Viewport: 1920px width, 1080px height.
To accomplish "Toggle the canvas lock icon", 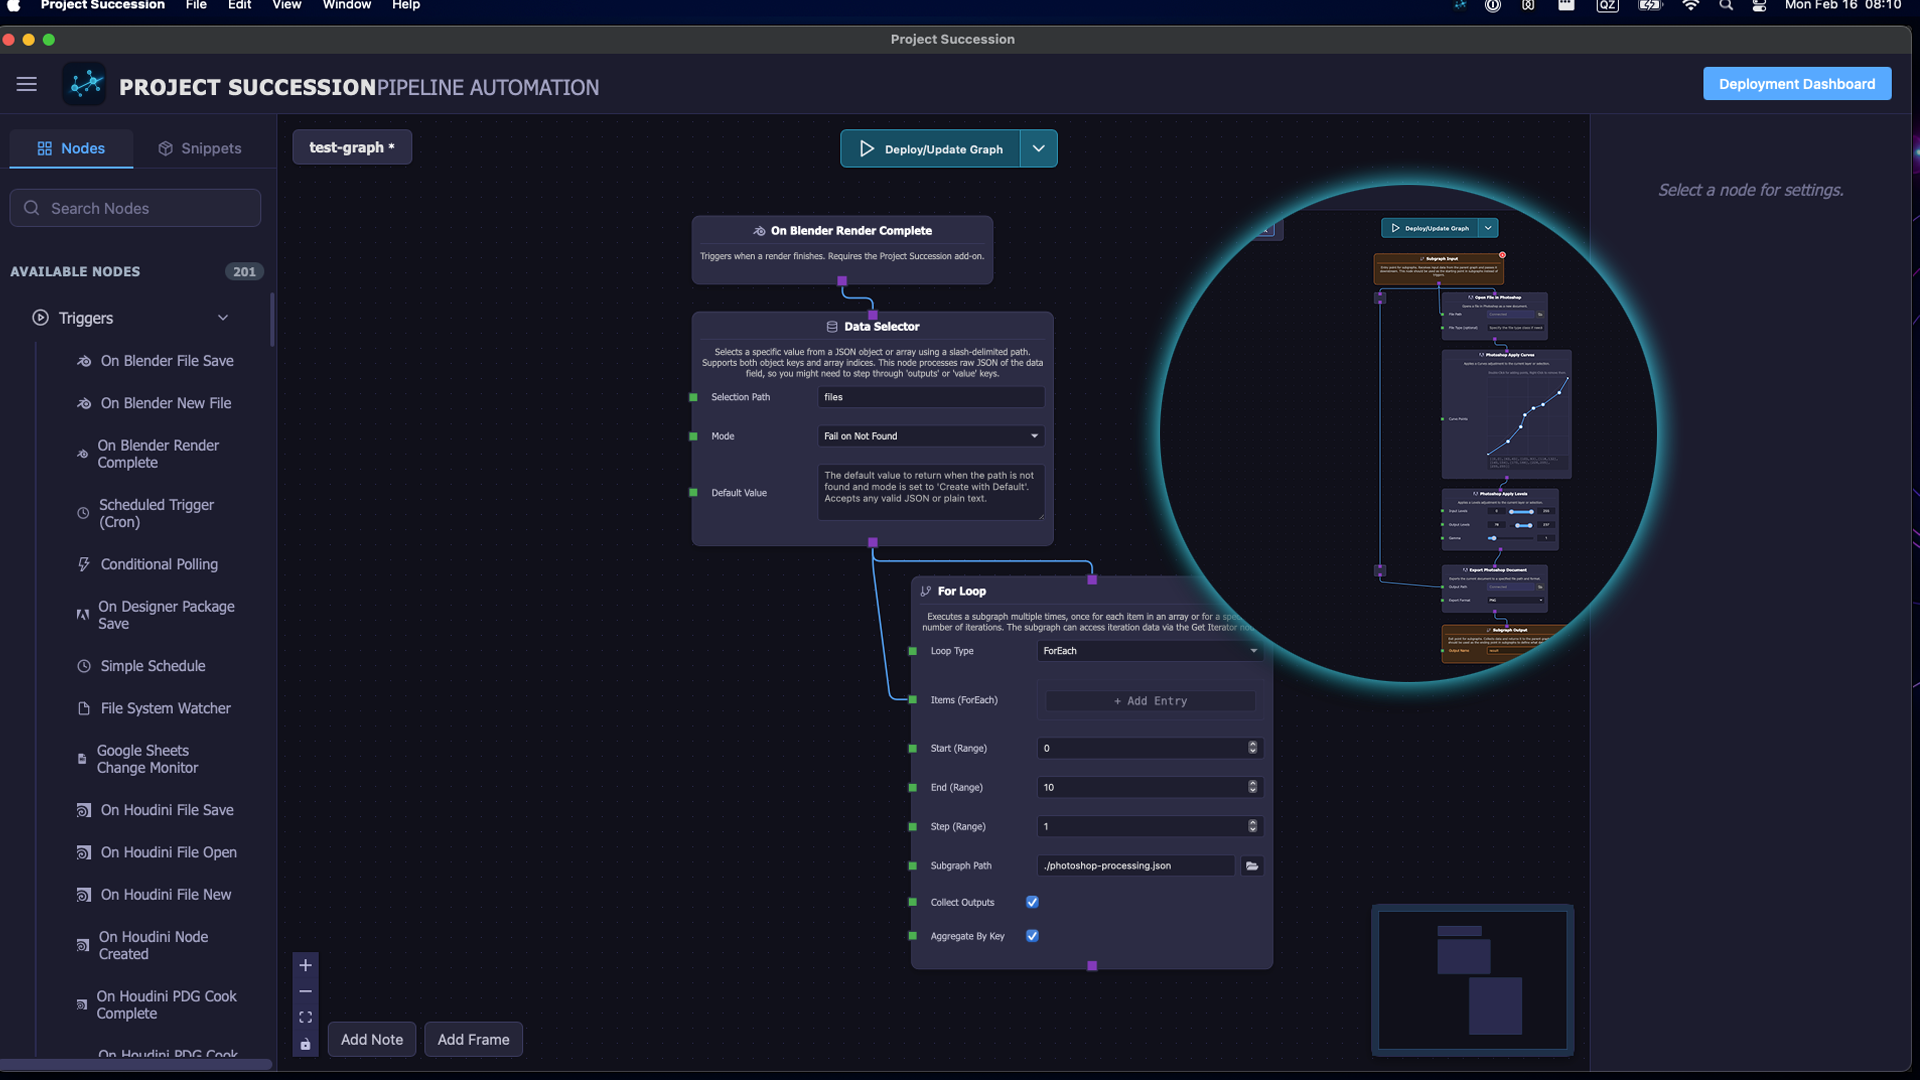I will point(305,1044).
